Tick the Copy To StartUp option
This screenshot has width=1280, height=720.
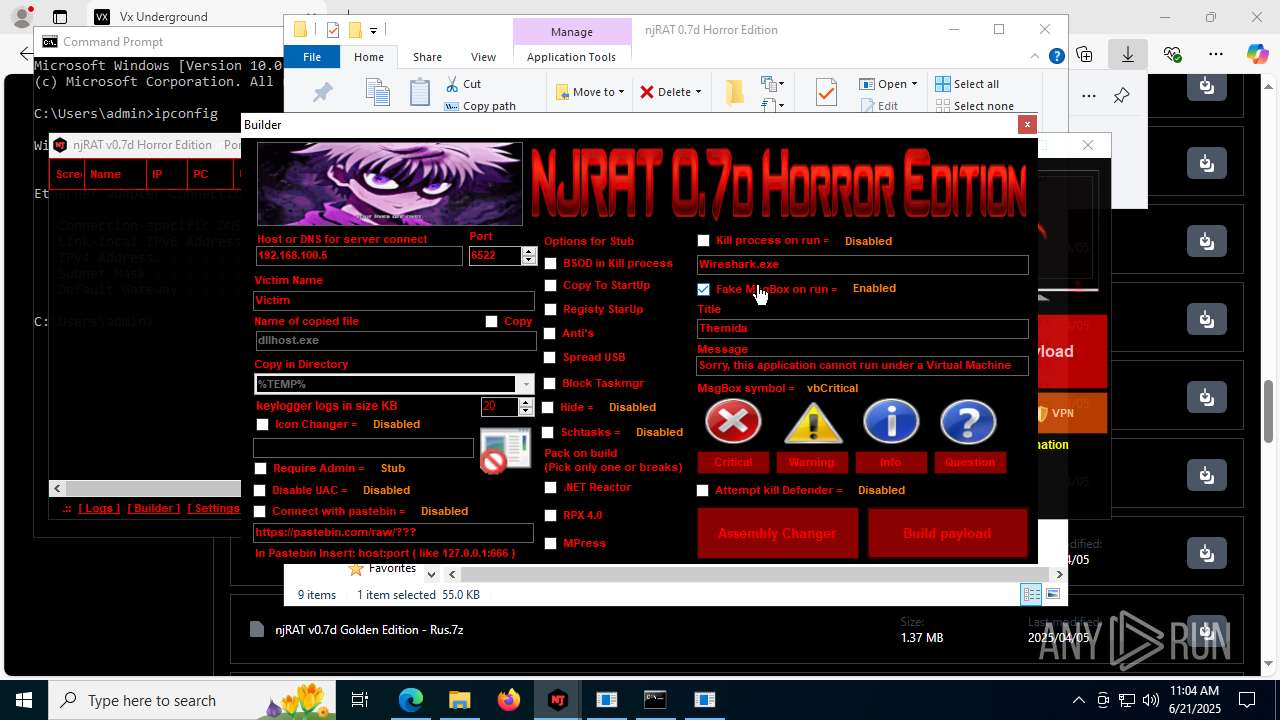[x=550, y=286]
